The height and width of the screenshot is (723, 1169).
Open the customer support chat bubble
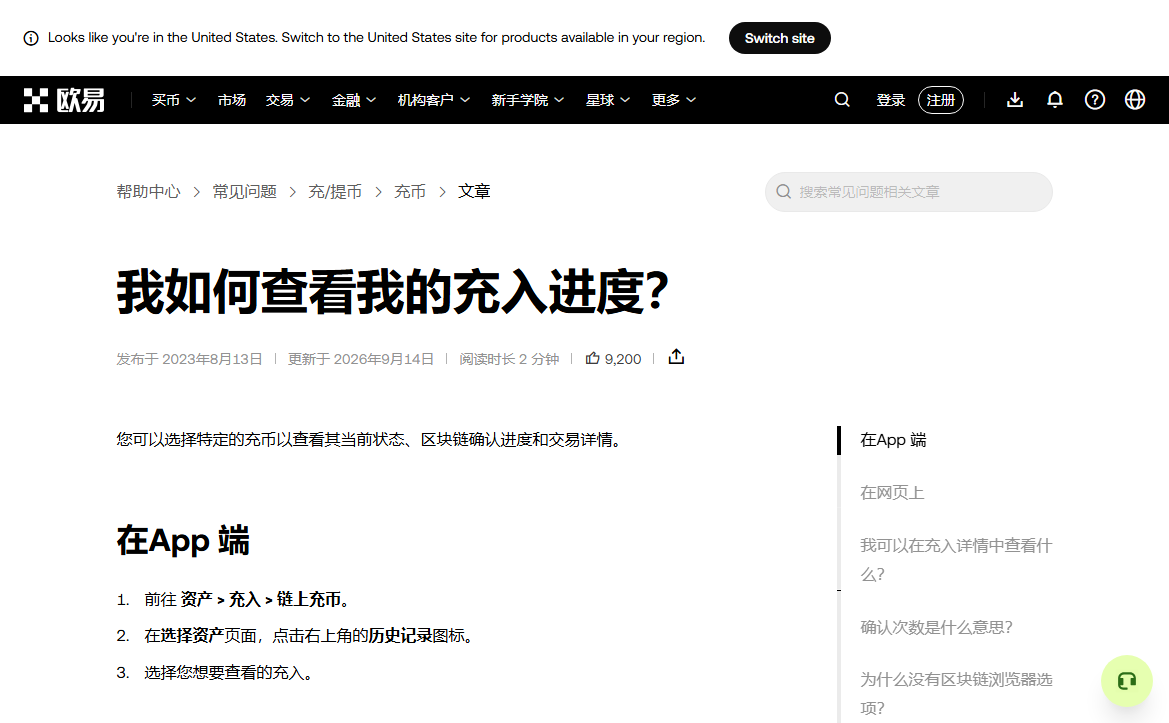click(1127, 681)
